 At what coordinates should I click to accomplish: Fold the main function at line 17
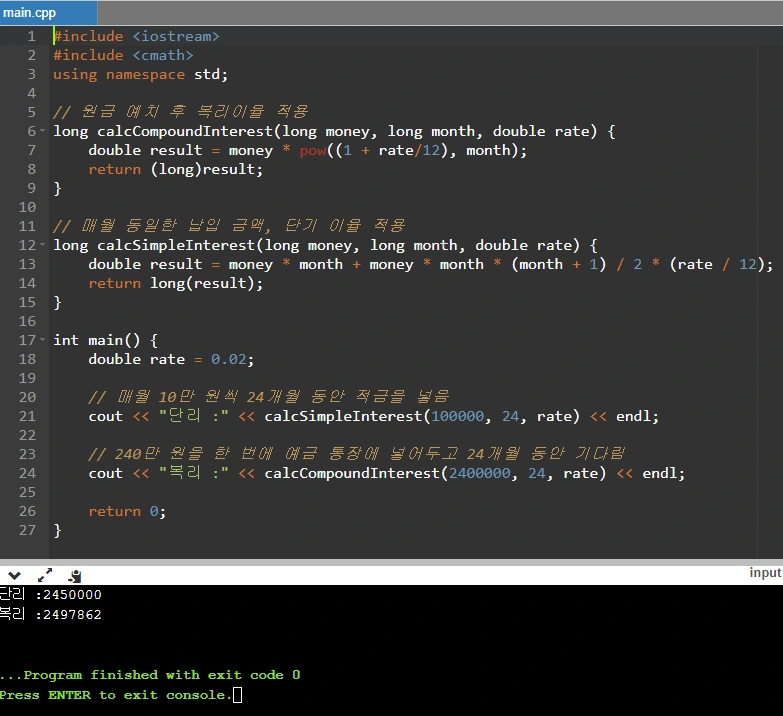42,340
